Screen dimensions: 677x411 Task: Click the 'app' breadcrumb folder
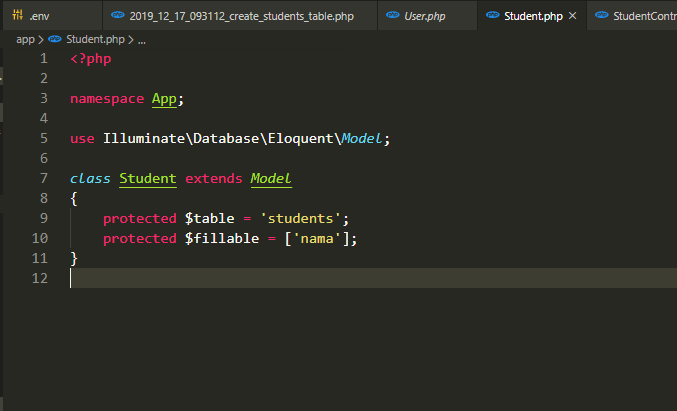coord(25,39)
